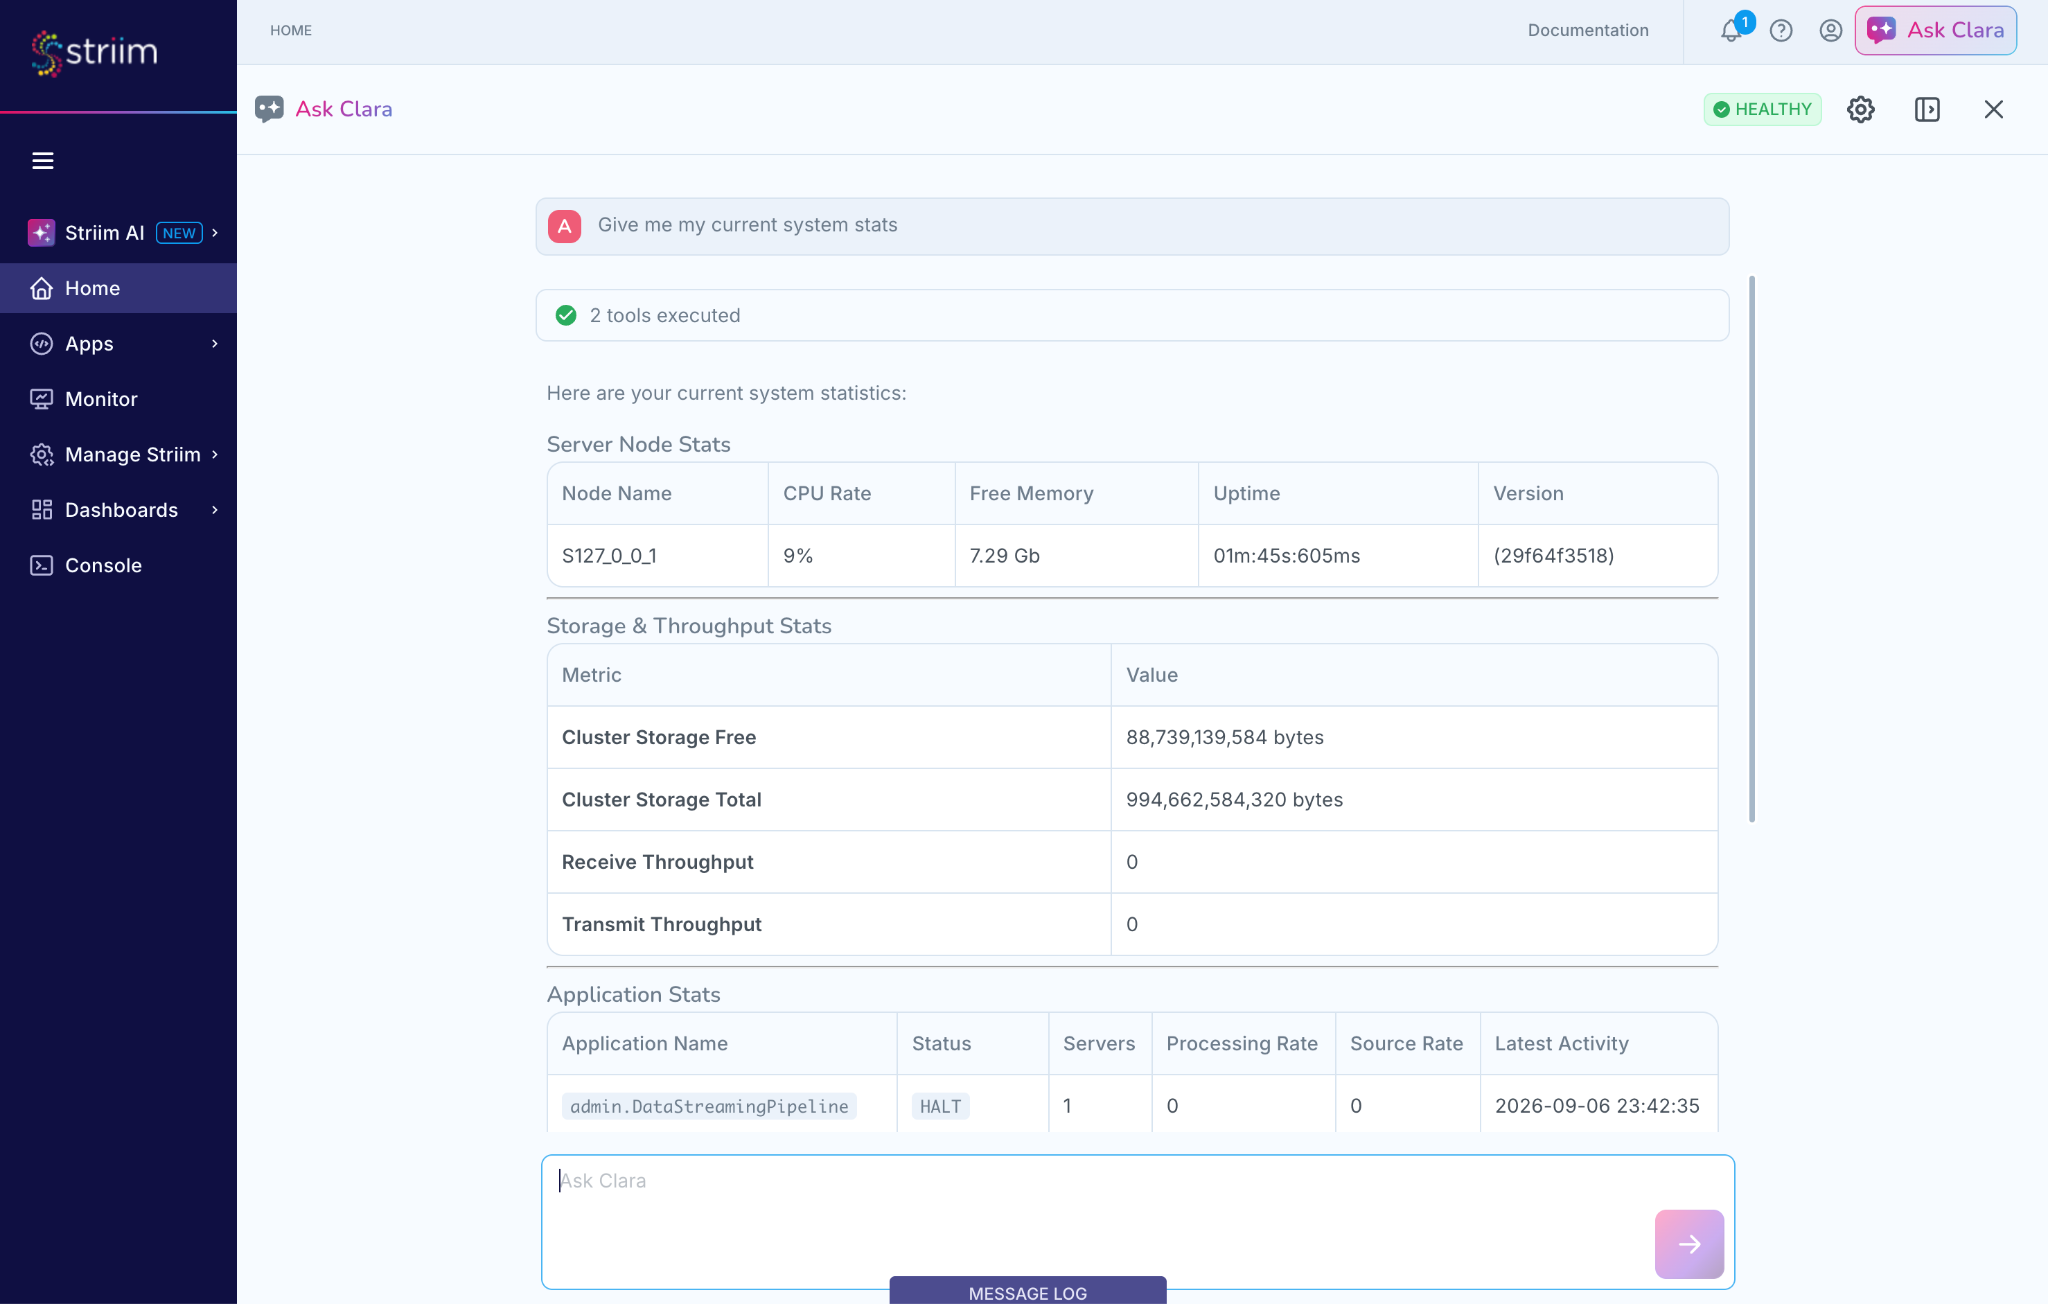This screenshot has height=1304, width=2048.
Task: Click the HEALTHY status badge
Action: click(x=1763, y=109)
